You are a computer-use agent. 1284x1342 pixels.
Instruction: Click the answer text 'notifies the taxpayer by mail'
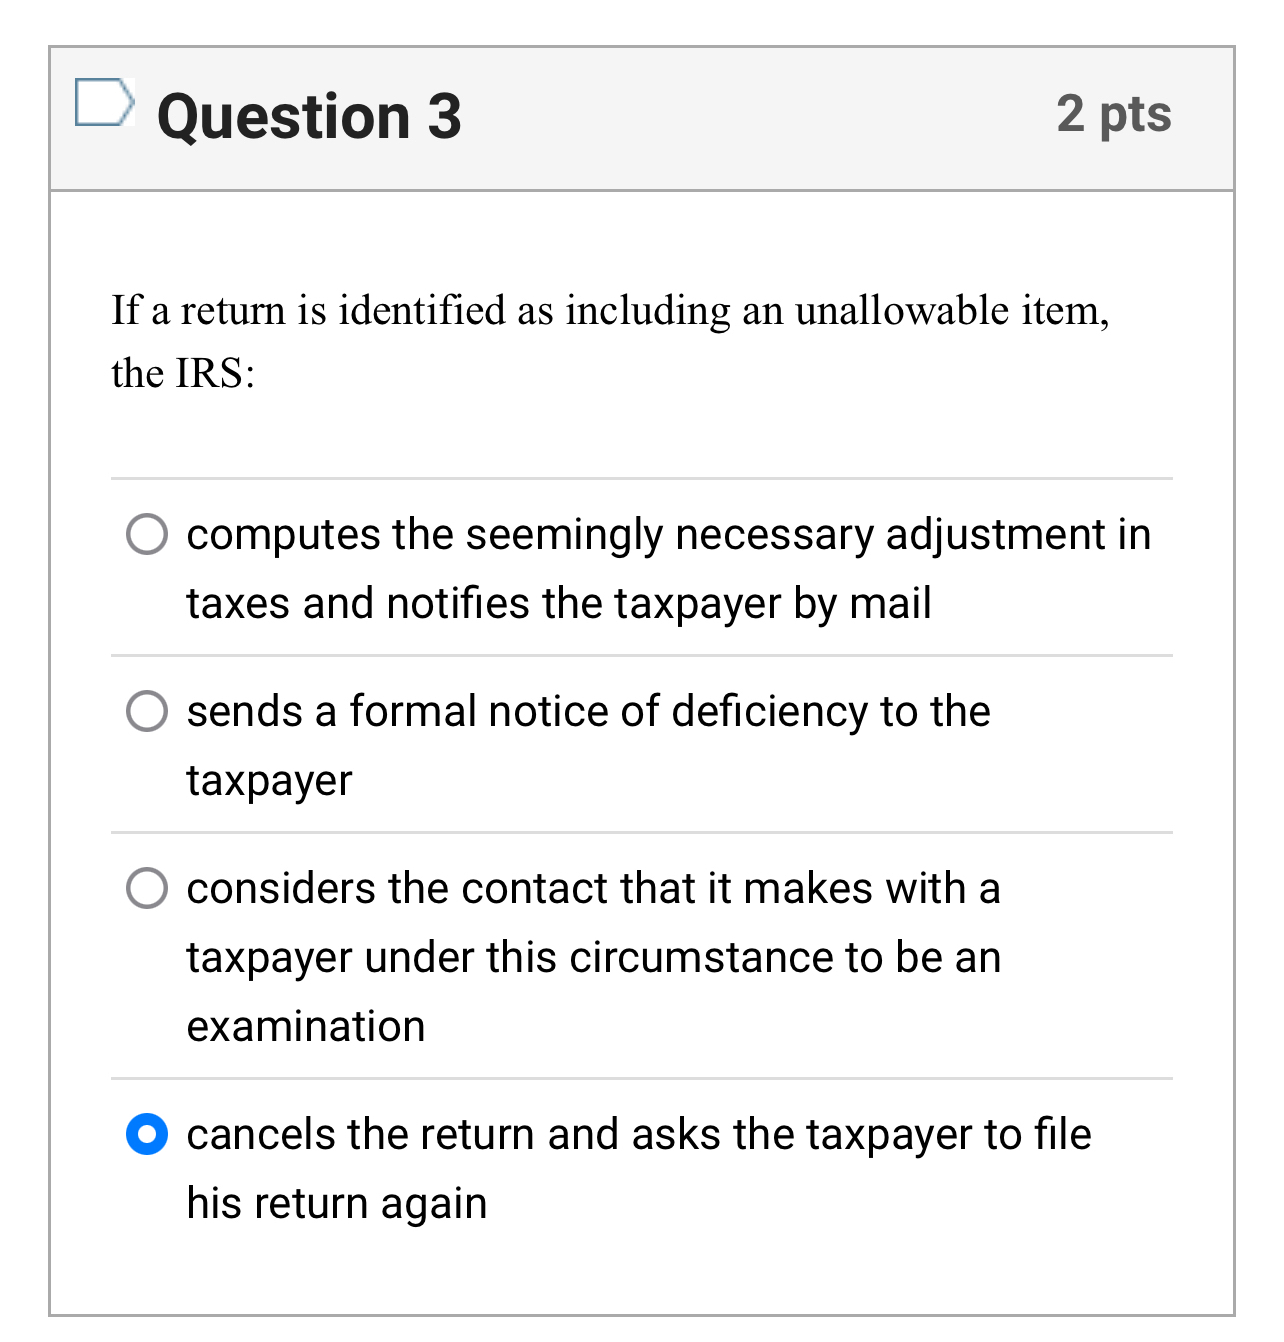click(x=558, y=603)
